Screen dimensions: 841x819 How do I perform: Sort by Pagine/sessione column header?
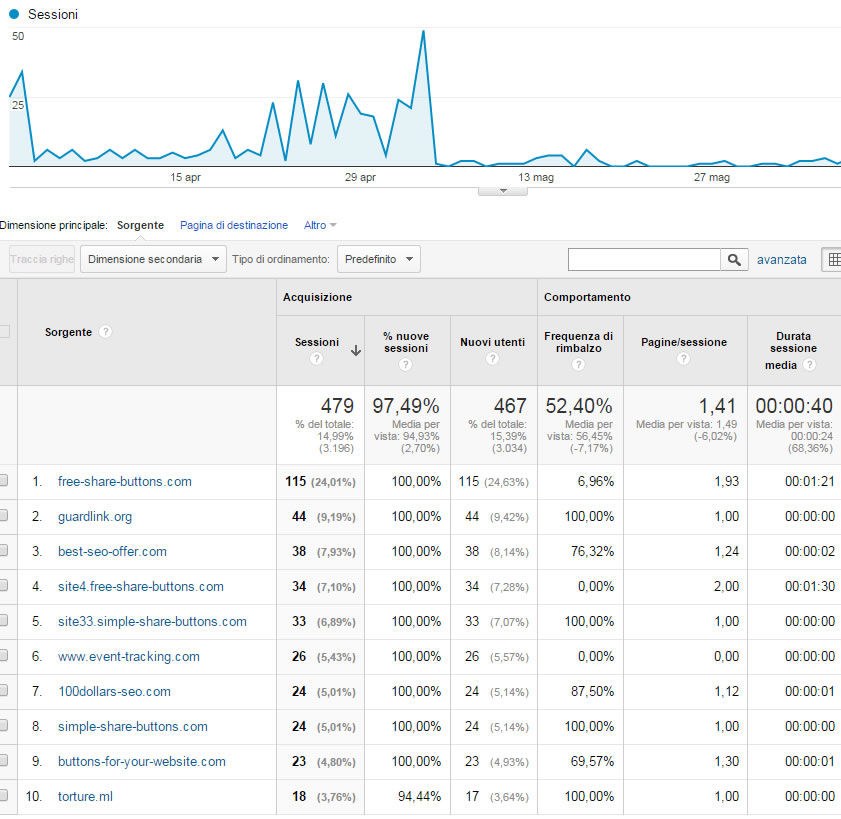[684, 342]
